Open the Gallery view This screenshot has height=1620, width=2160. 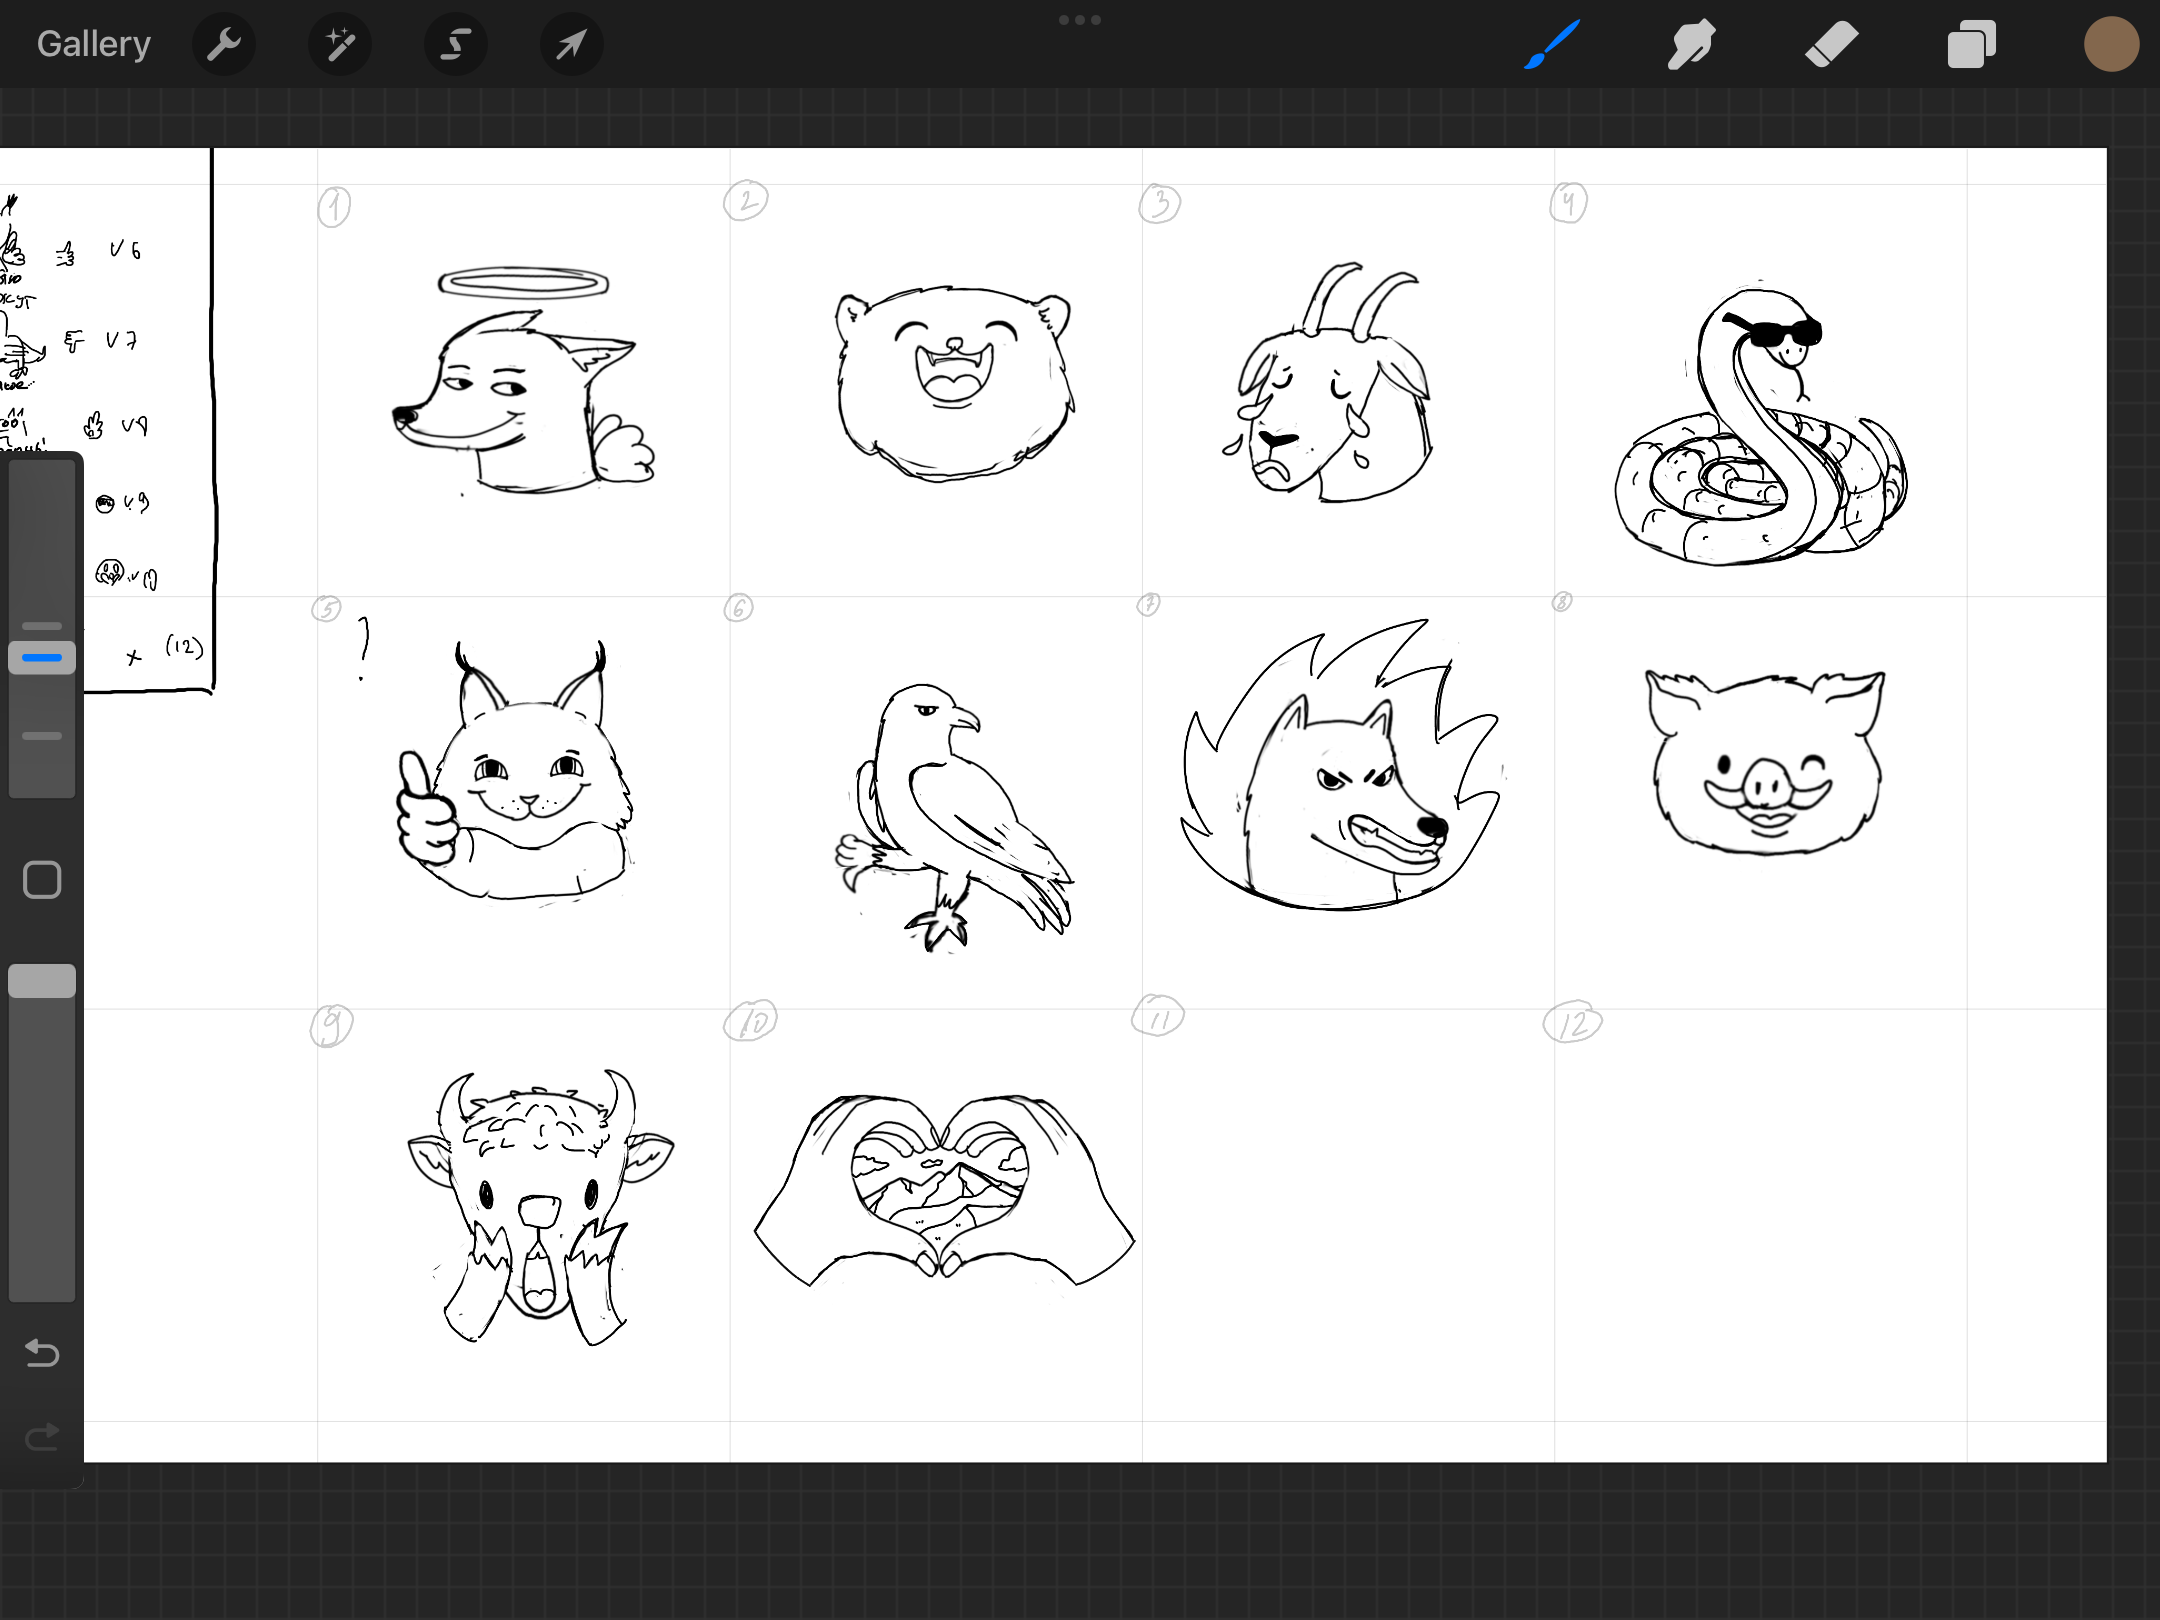point(93,44)
